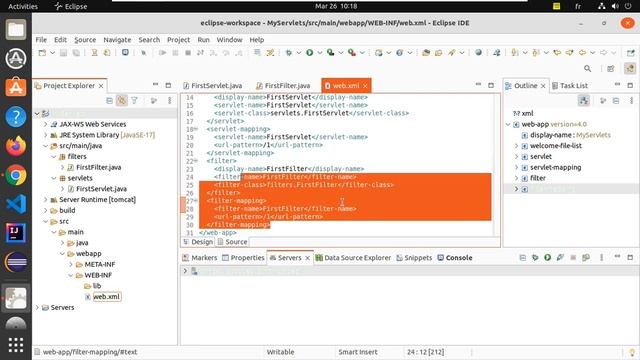Open the fr keyboard layout indicator

pos(578,6)
